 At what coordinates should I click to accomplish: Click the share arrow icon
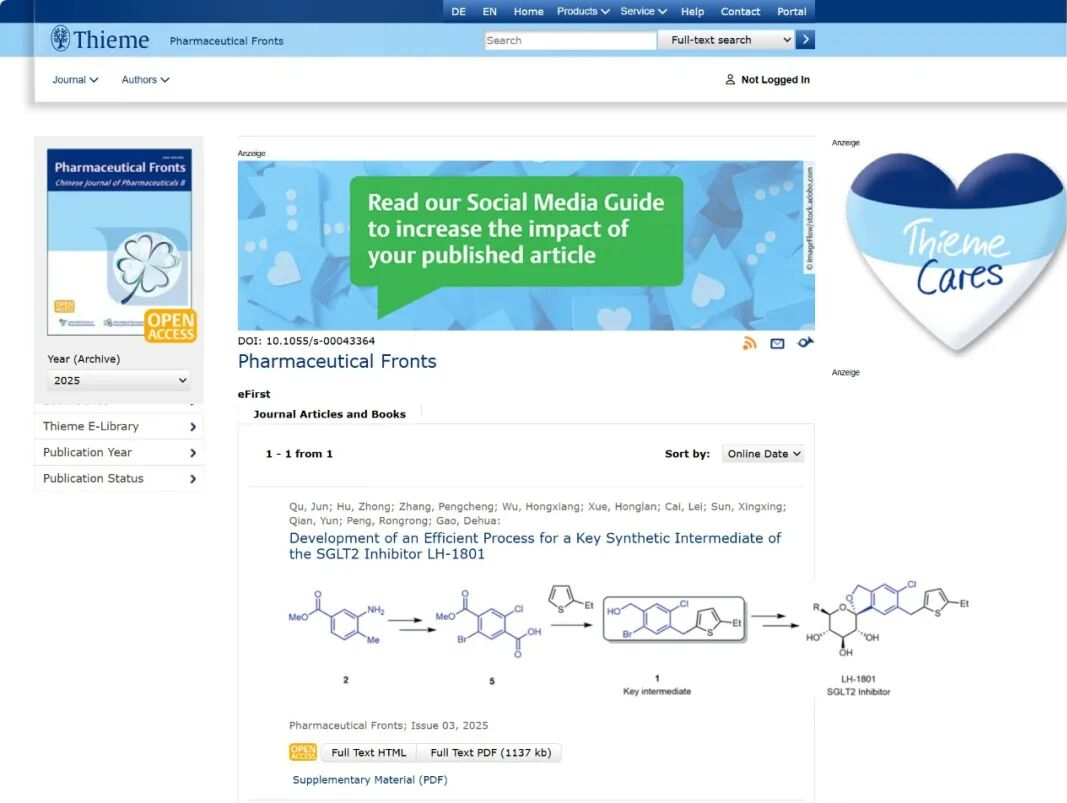pyautogui.click(x=805, y=343)
